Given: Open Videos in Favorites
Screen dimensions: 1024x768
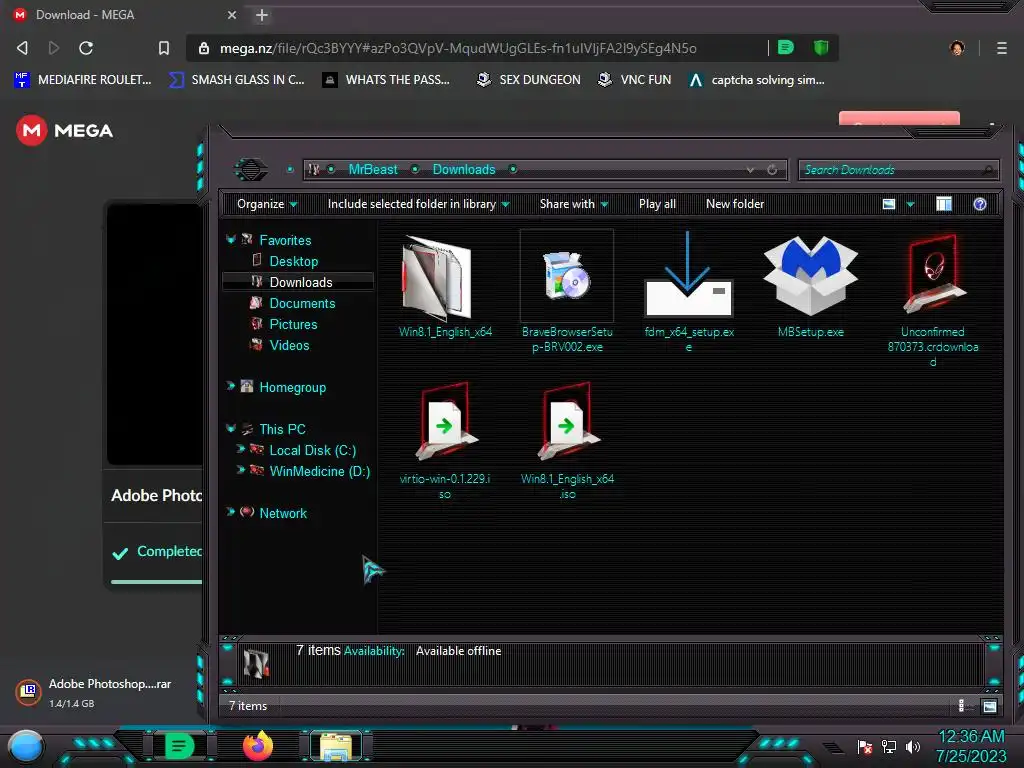Looking at the screenshot, I should tap(289, 345).
